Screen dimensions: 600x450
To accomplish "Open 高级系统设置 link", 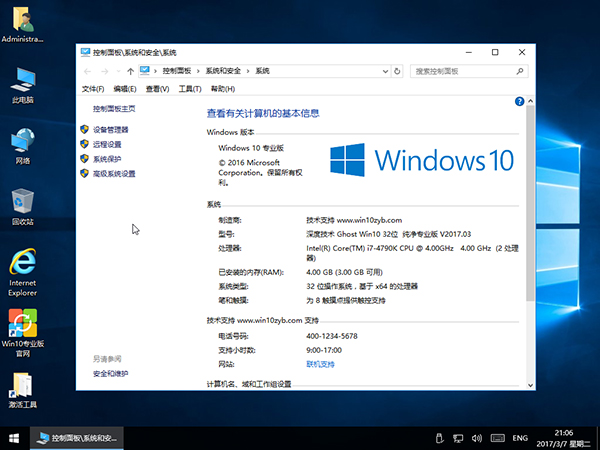I will pos(114,174).
